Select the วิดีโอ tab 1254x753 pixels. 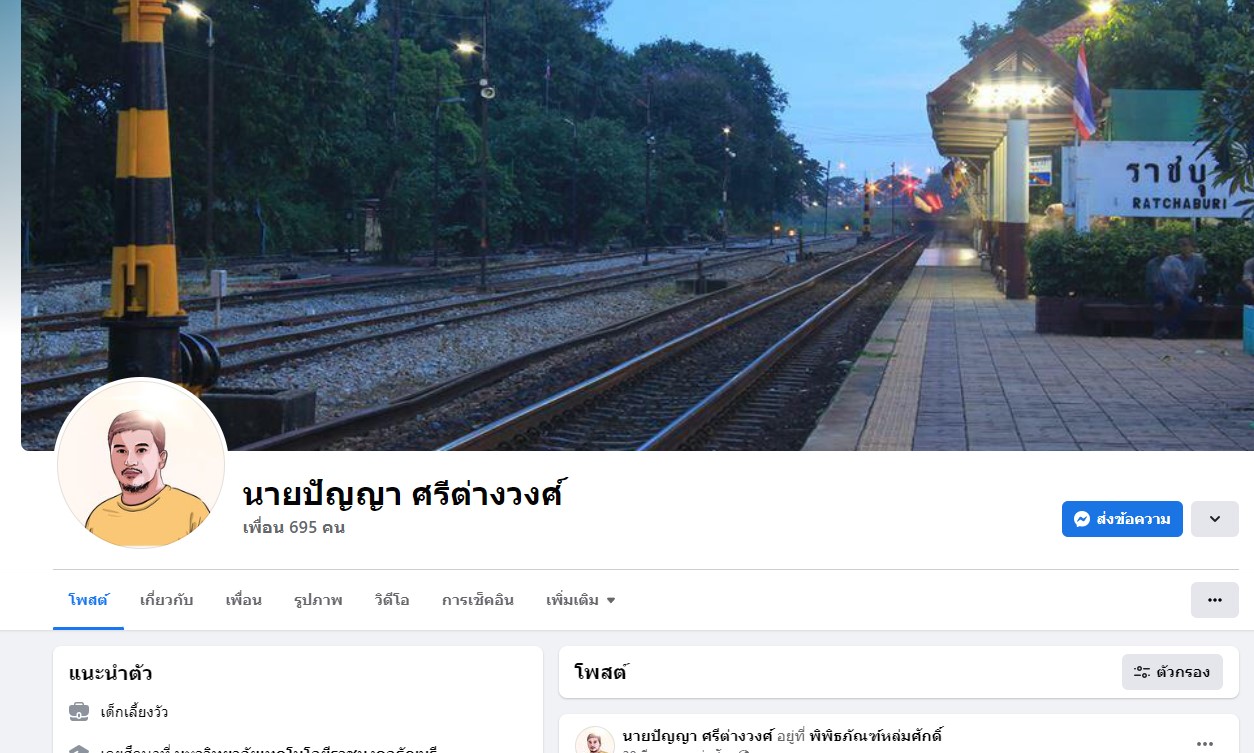(392, 600)
